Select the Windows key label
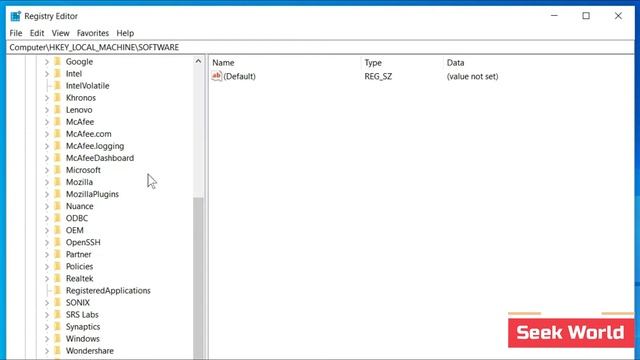Viewport: 640px width, 360px height. pyautogui.click(x=82, y=339)
